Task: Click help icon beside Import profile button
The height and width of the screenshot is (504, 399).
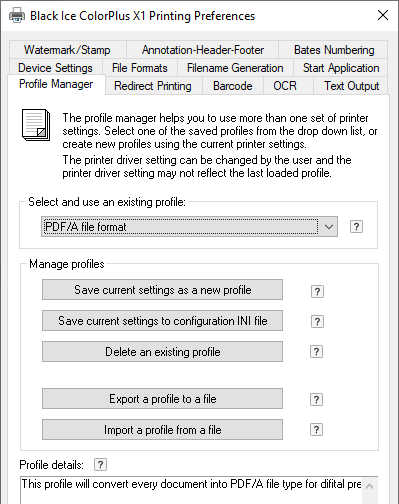Action: coord(316,430)
